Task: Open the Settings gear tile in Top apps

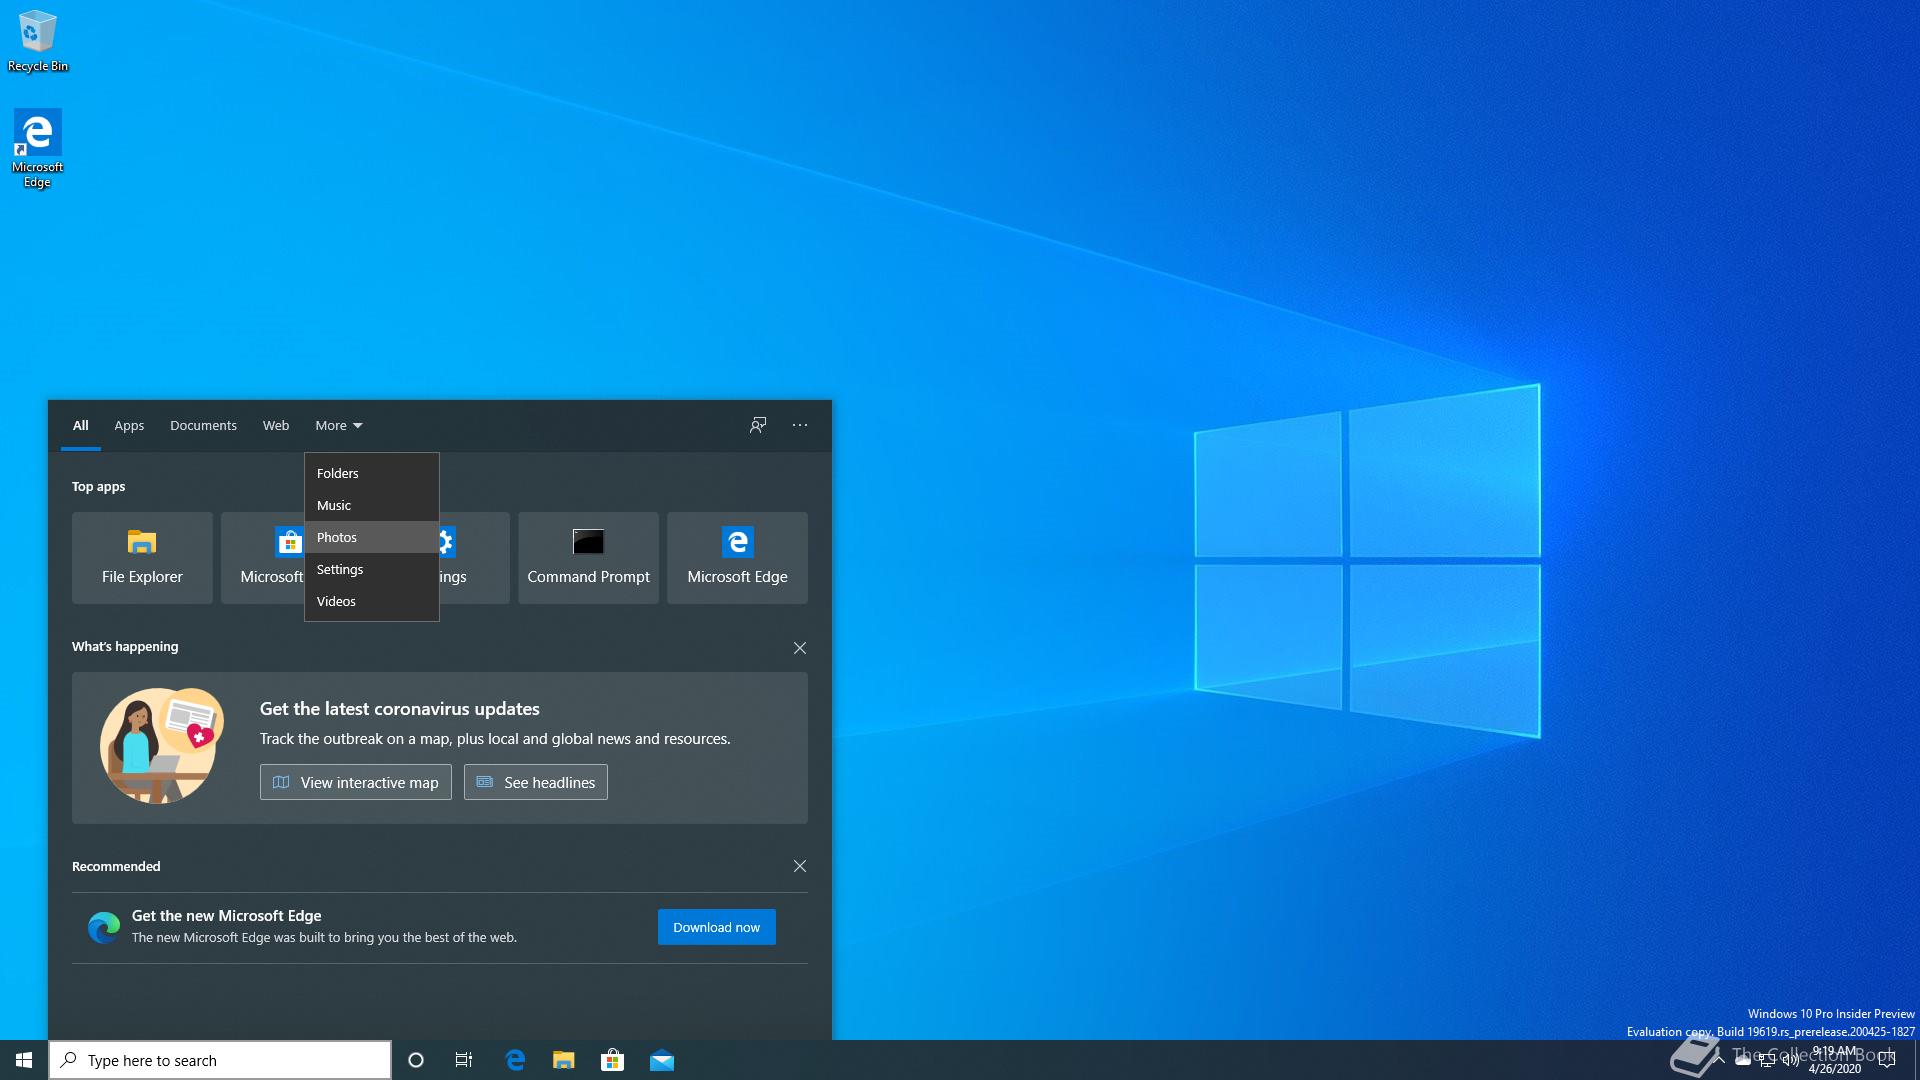Action: point(474,558)
